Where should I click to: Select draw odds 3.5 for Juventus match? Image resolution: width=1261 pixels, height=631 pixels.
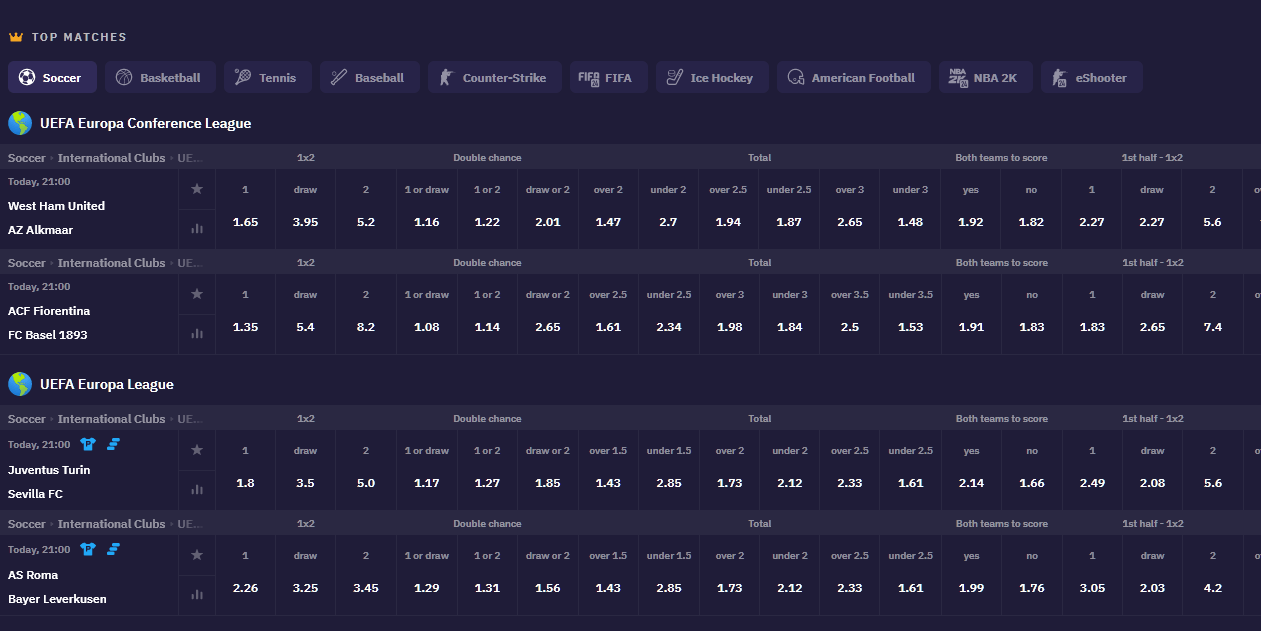tap(305, 483)
